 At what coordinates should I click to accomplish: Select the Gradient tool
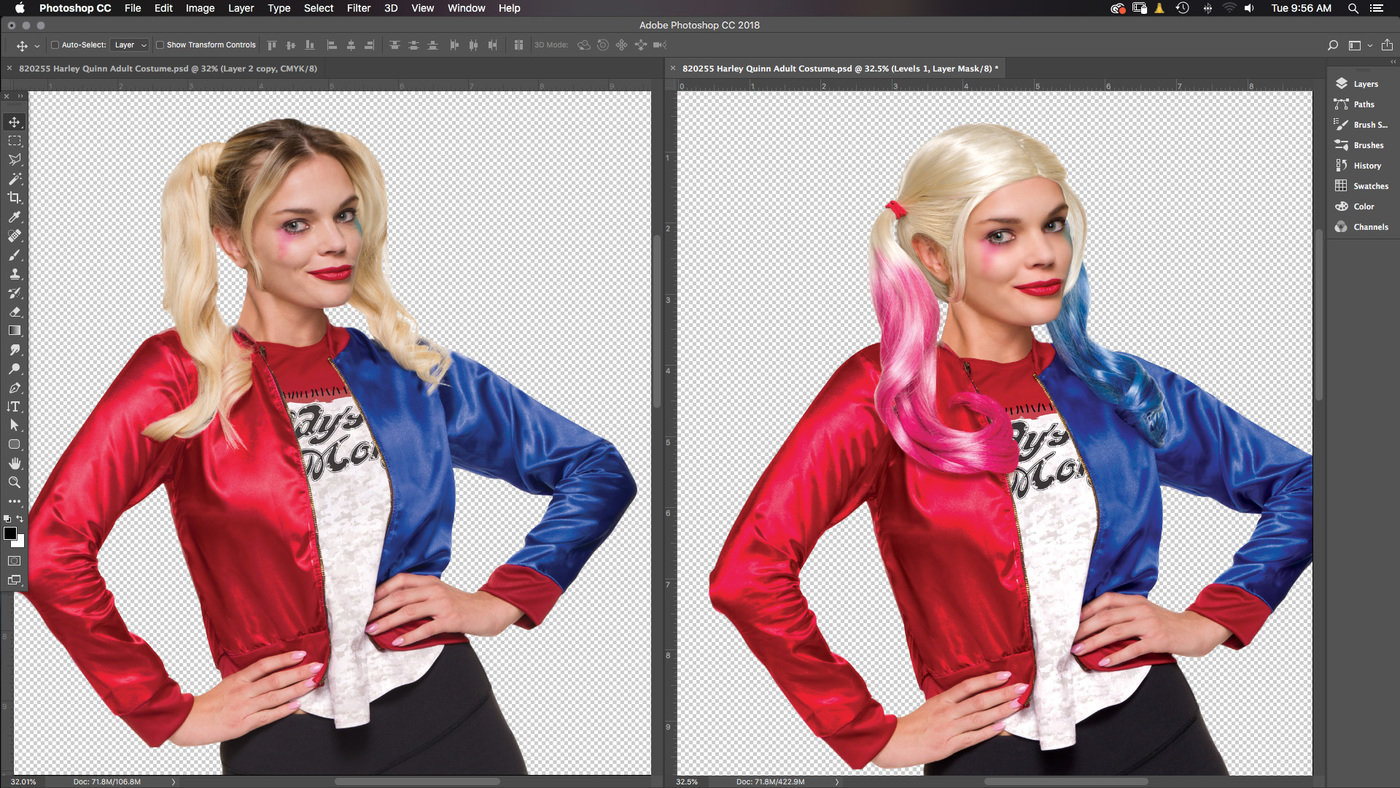(14, 331)
